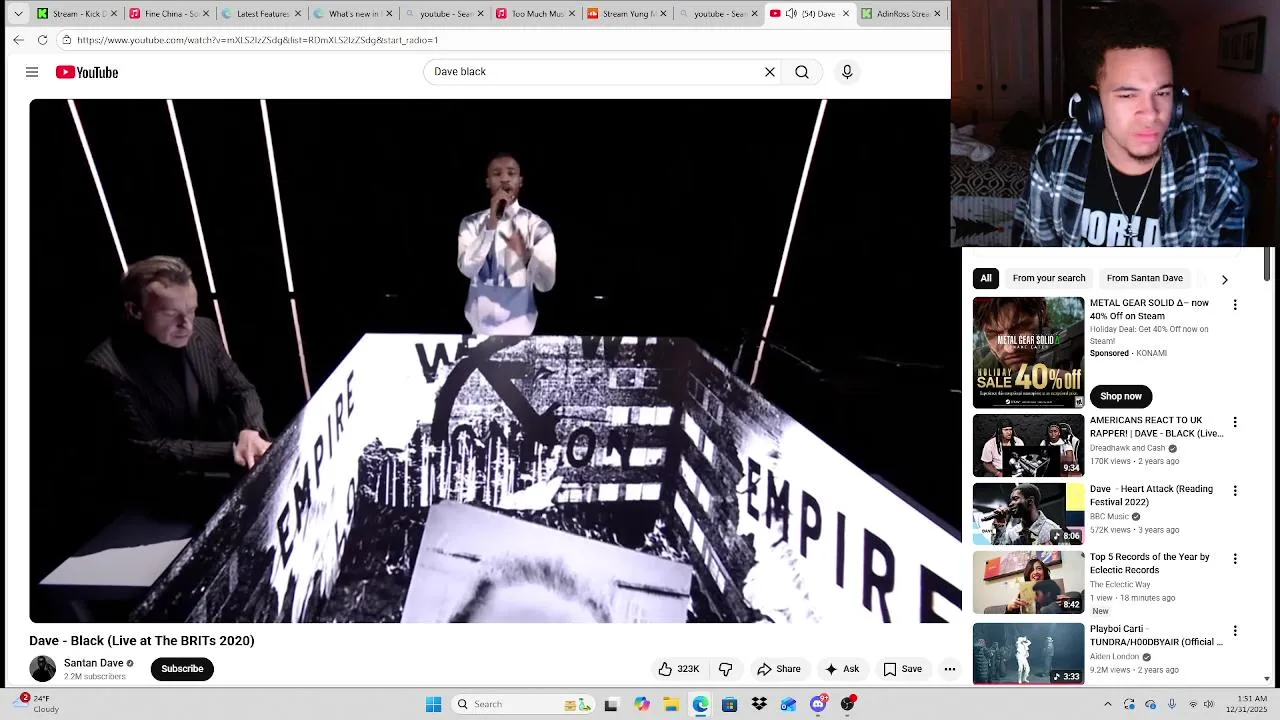The width and height of the screenshot is (1280, 720).
Task: Open more actions menu under the video
Action: tap(950, 669)
